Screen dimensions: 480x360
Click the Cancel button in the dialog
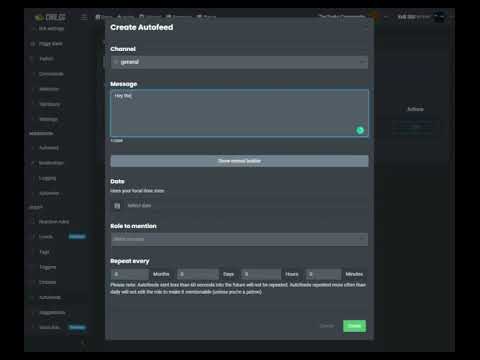pos(327,326)
